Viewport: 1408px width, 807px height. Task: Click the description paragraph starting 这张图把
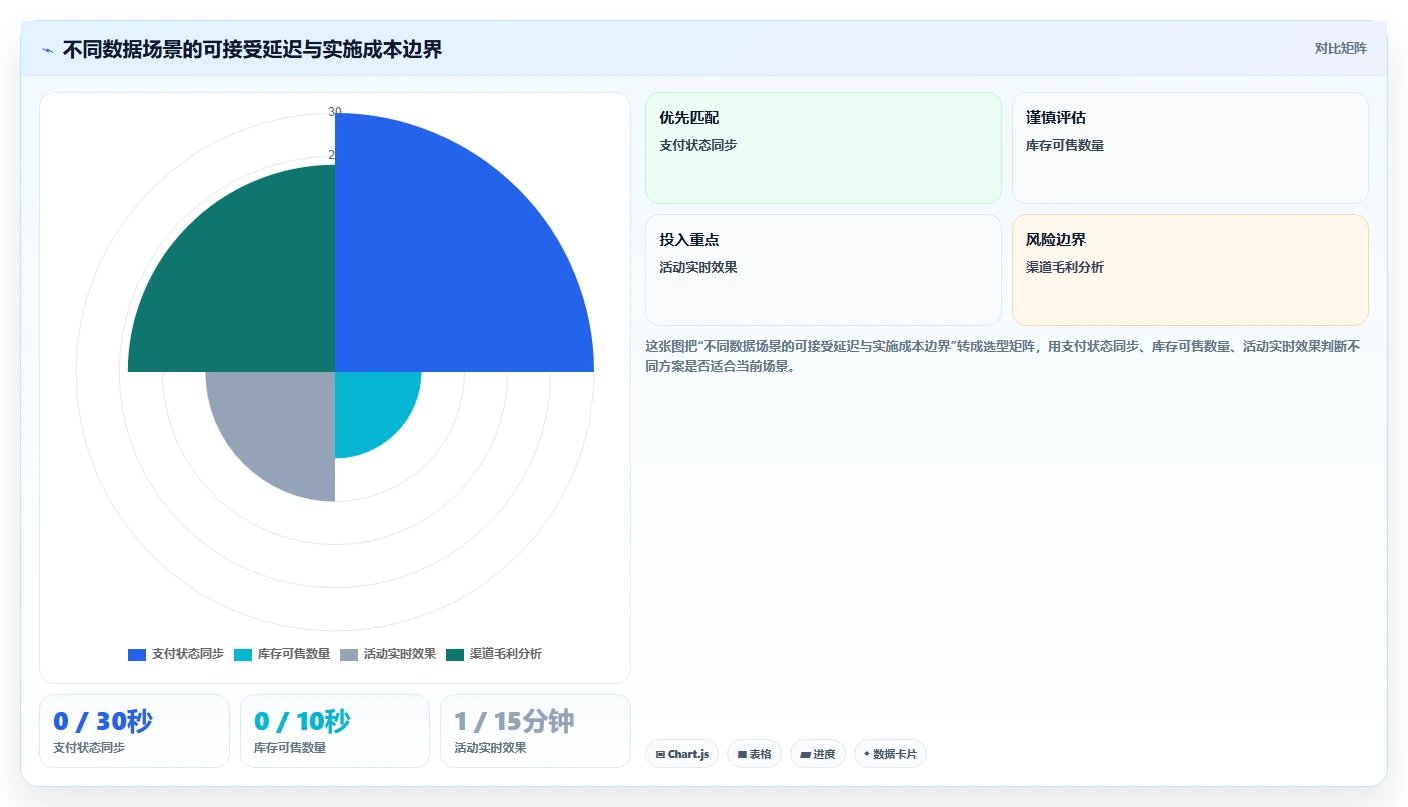[1003, 356]
